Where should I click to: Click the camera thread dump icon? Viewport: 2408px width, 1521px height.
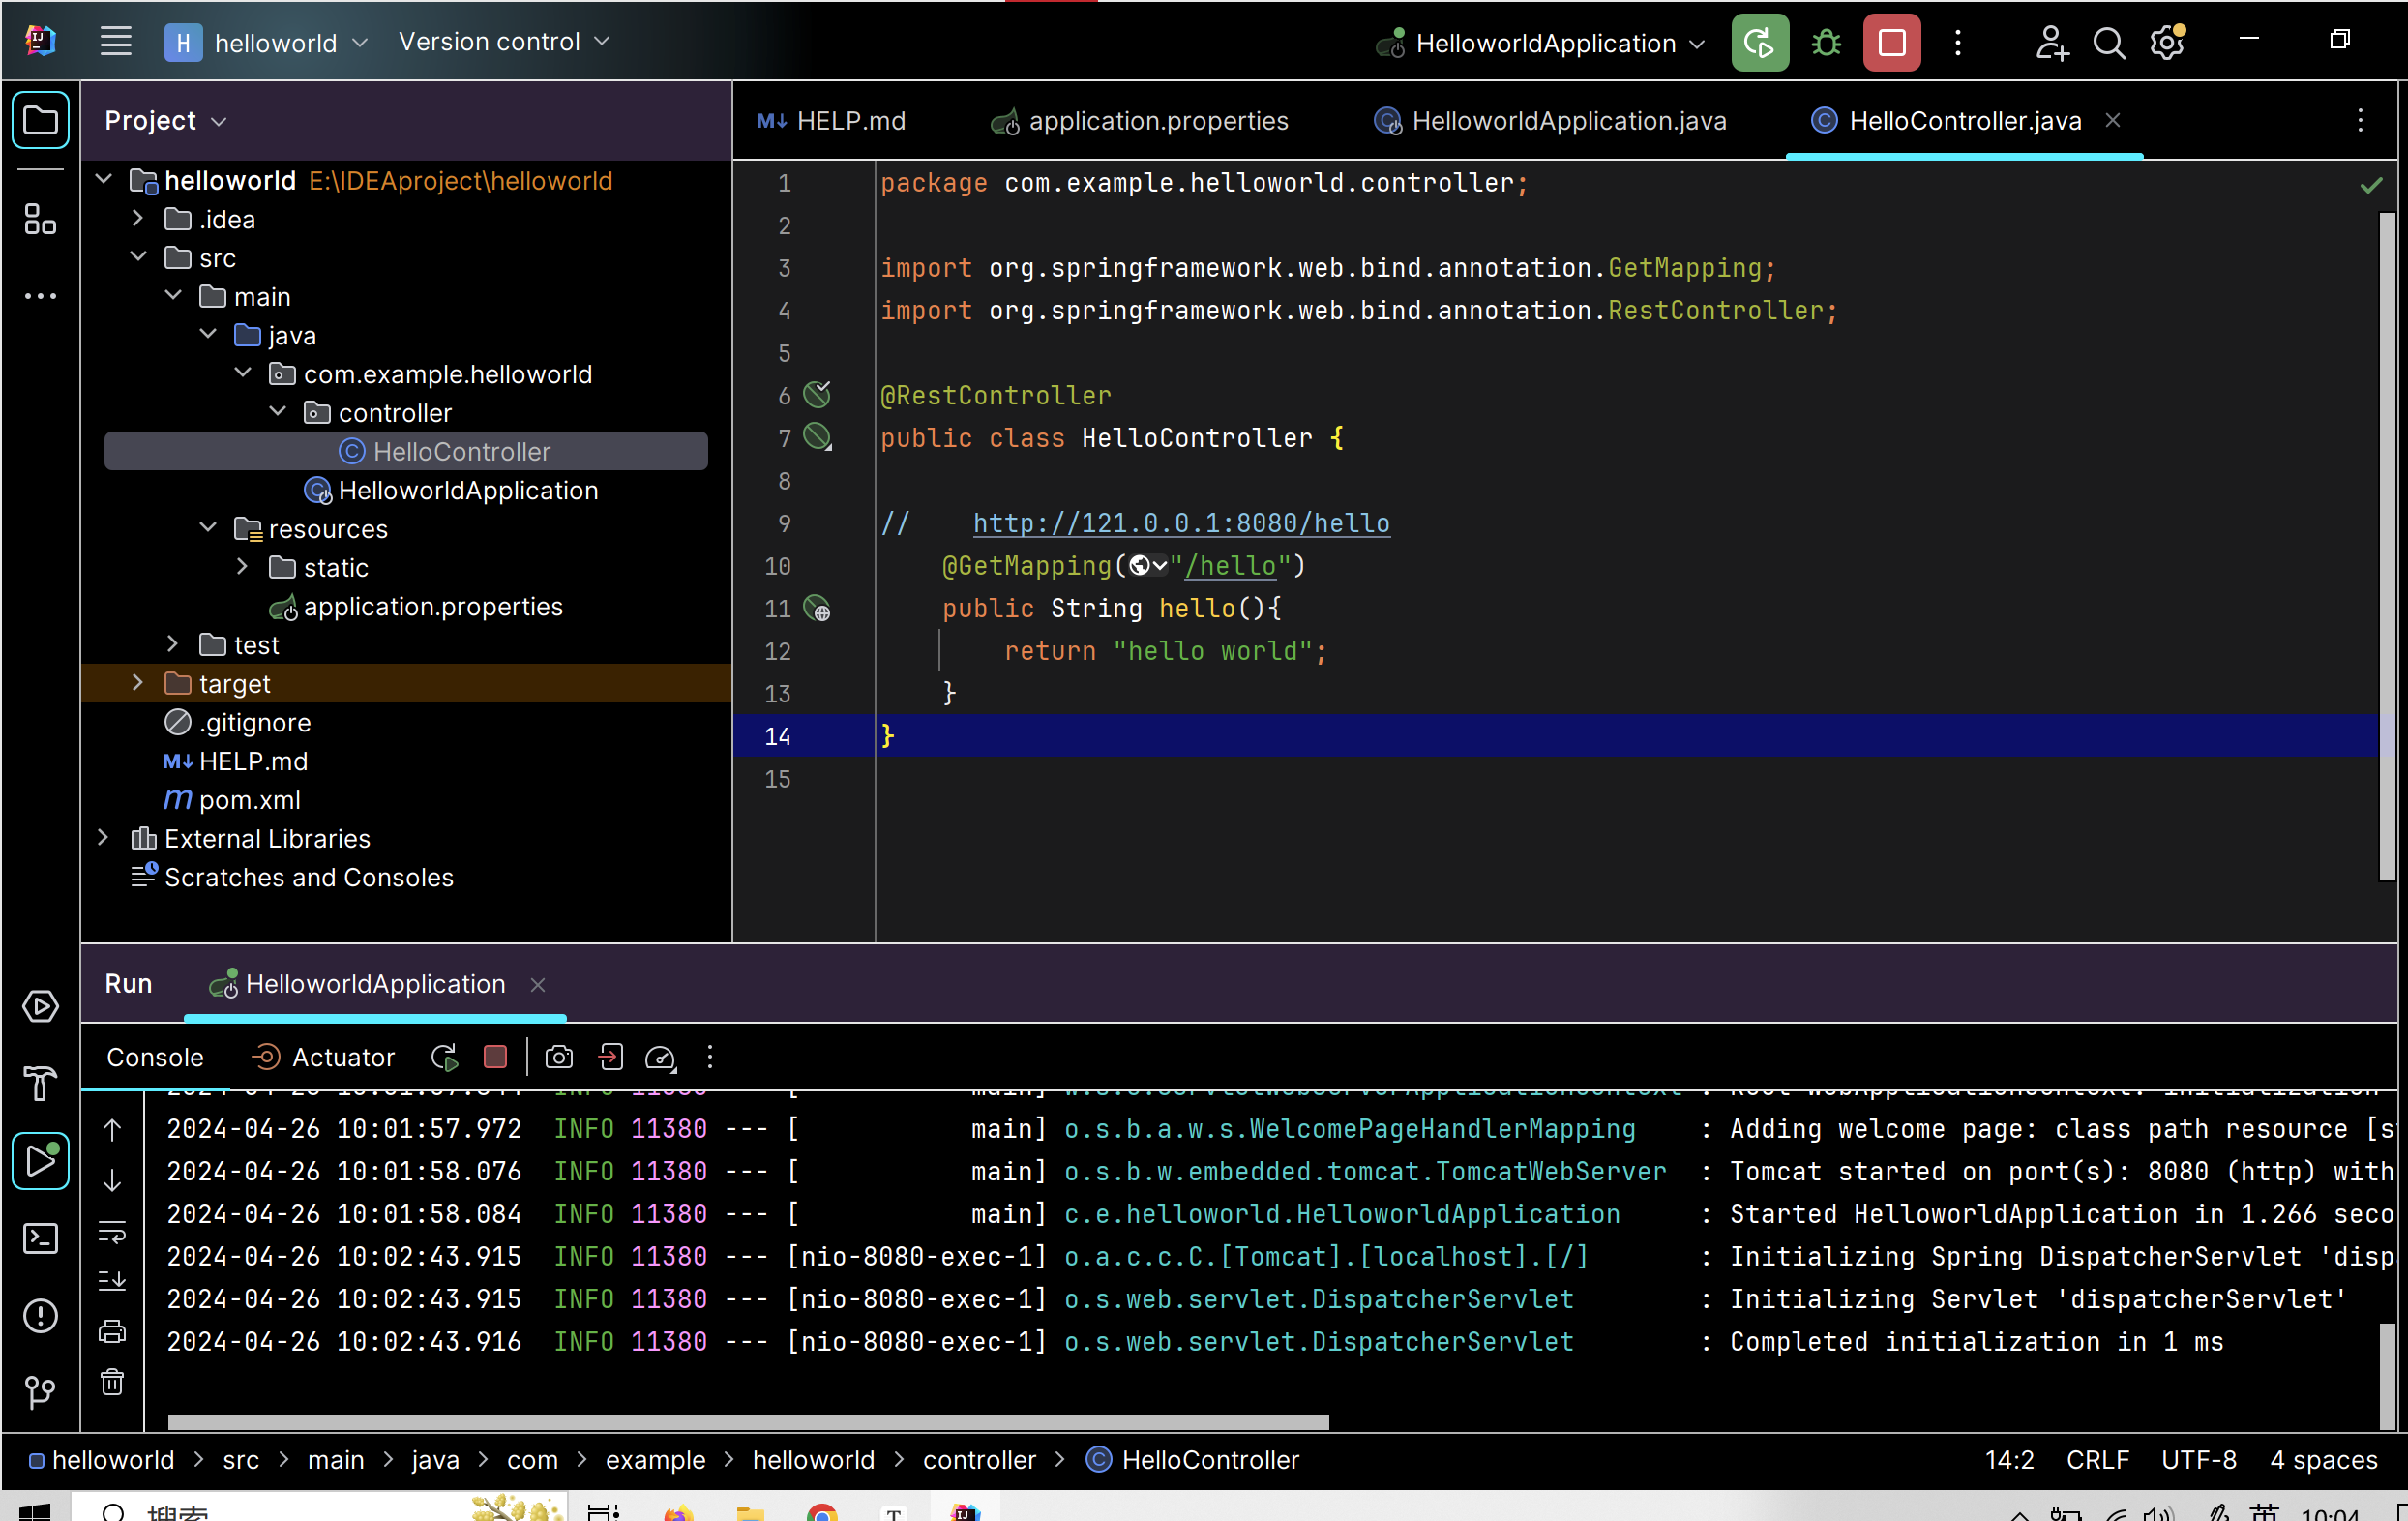coord(559,1057)
